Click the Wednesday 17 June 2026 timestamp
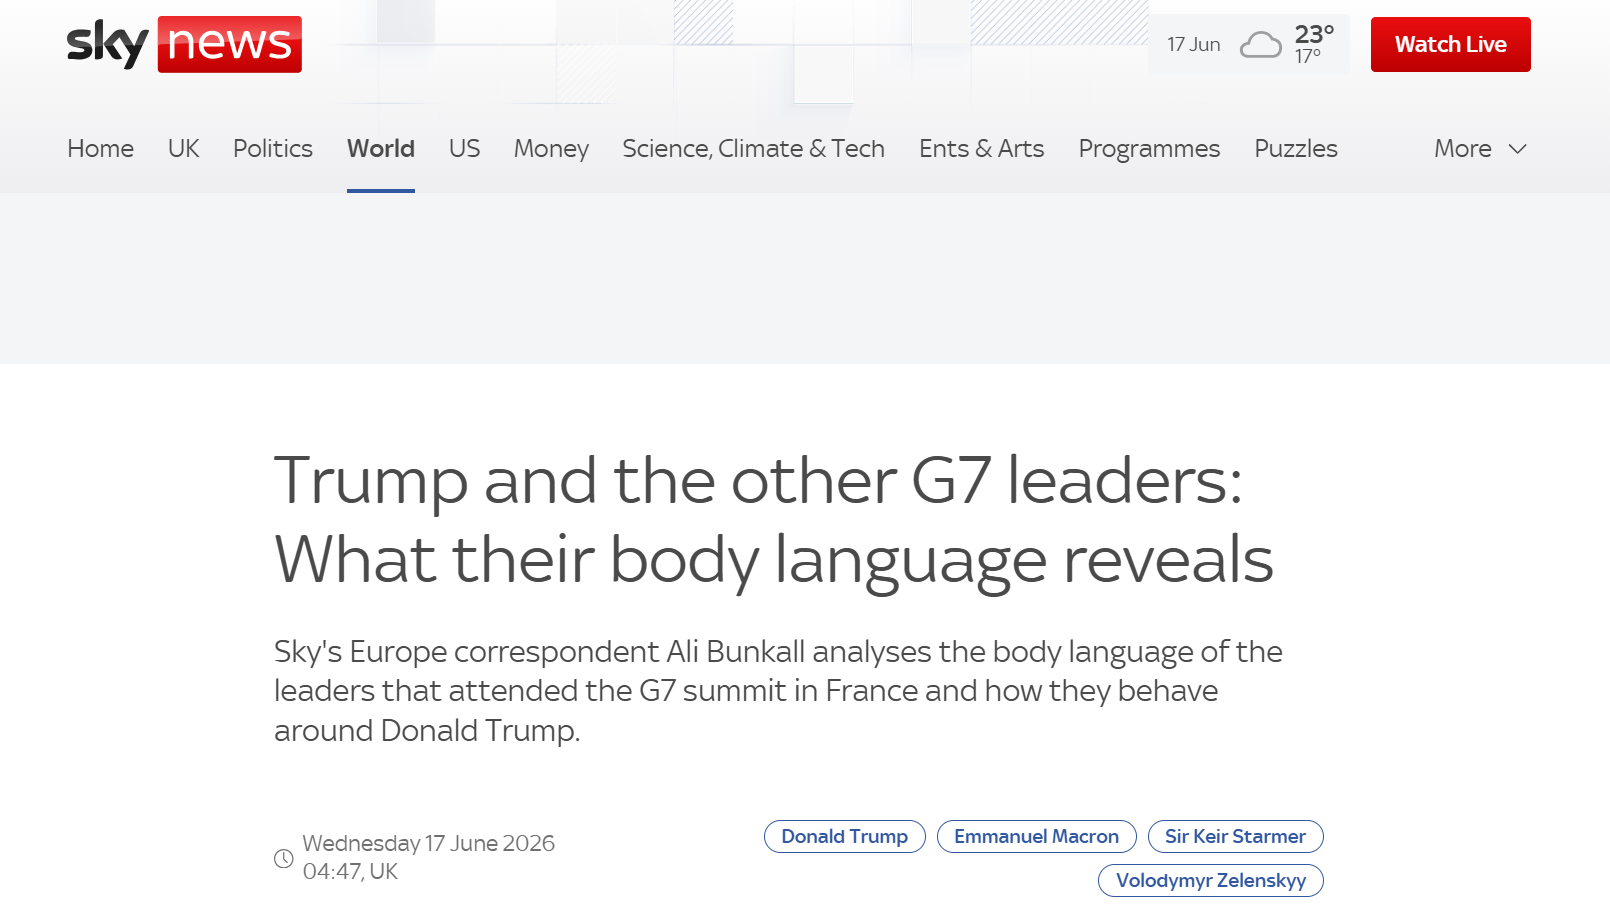 point(429,857)
